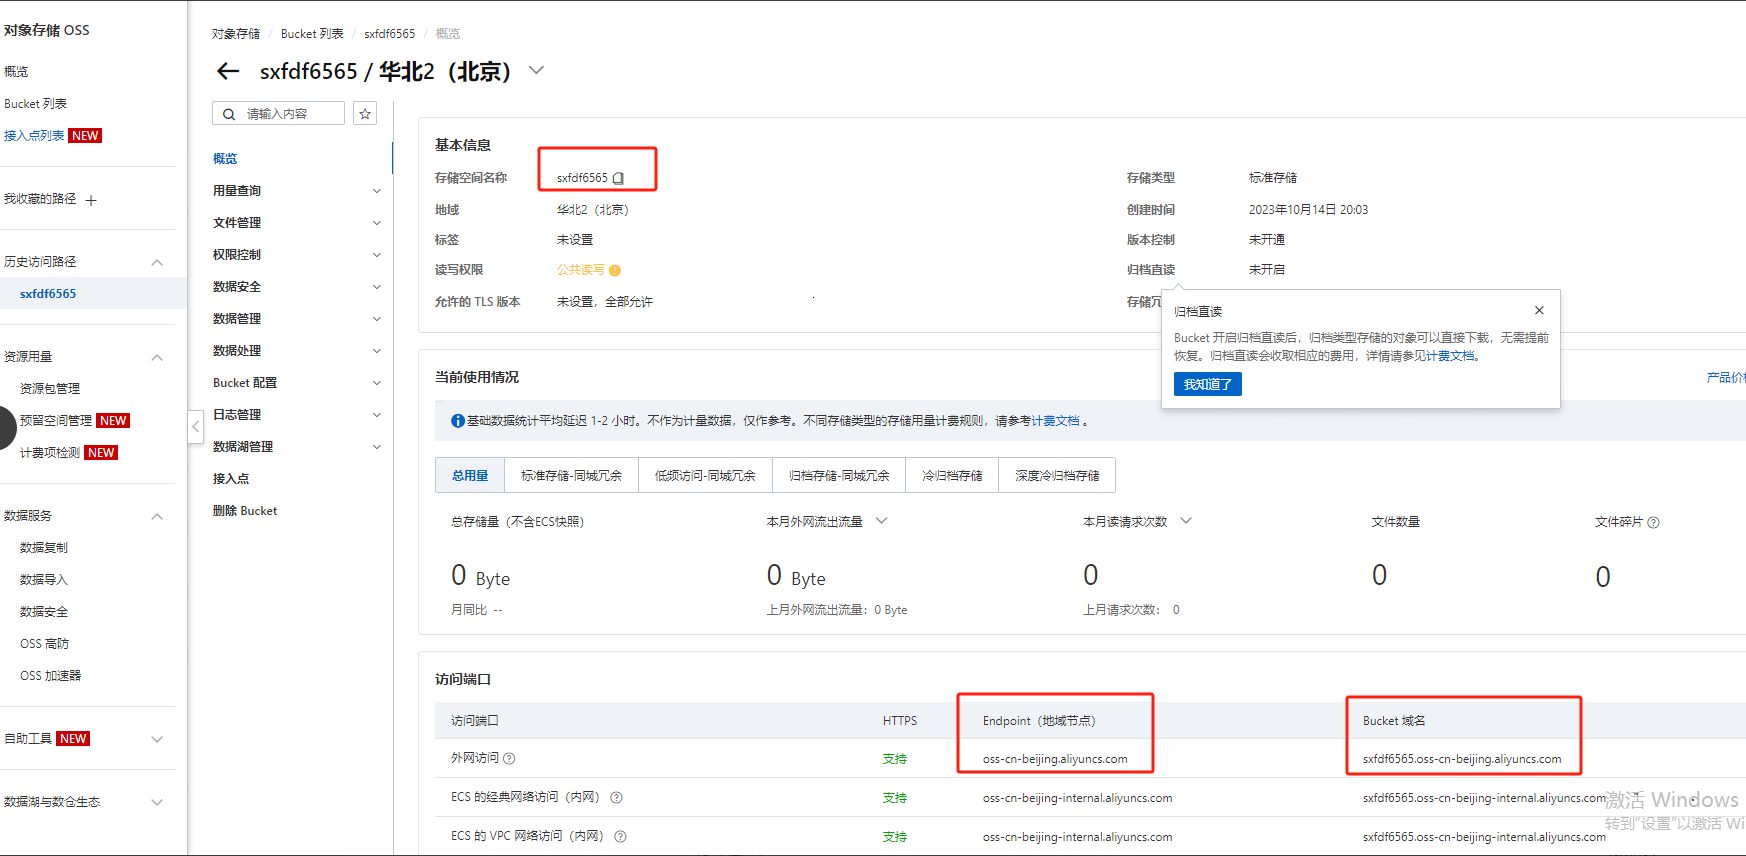Open 接入点列表 in the sidebar
The height and width of the screenshot is (856, 1746).
[x=34, y=136]
